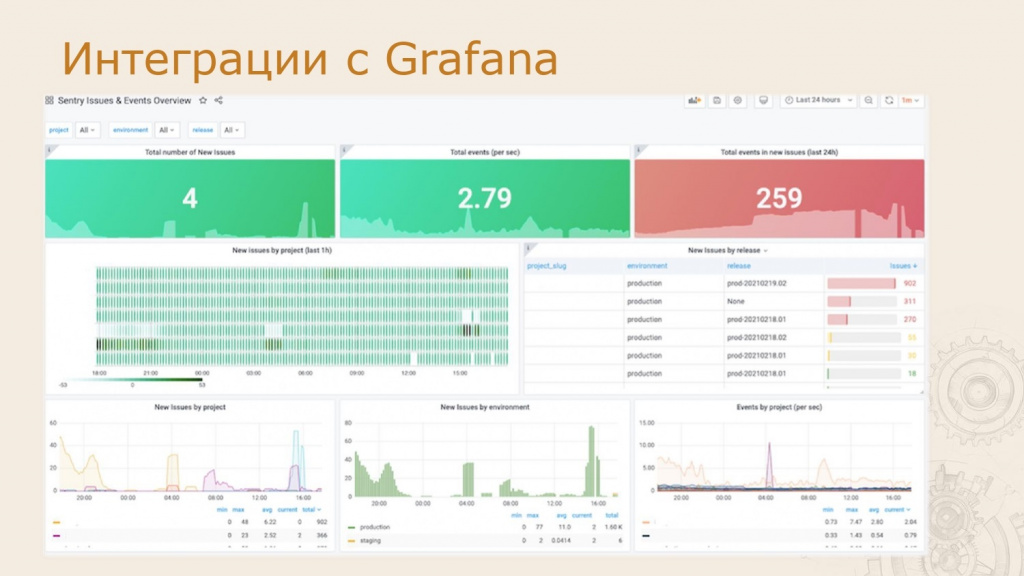
Task: Open the release variable All dropdown
Action: tap(232, 130)
